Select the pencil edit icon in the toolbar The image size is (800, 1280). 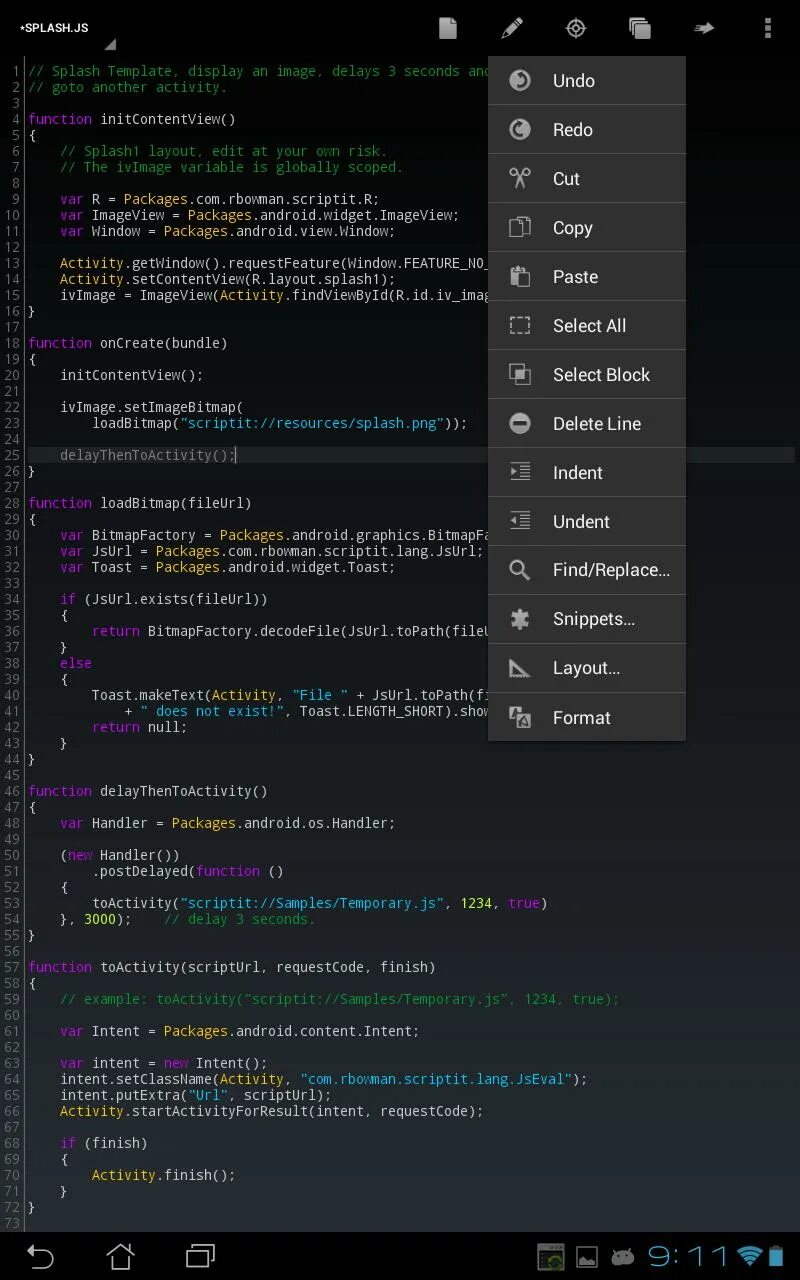point(512,28)
